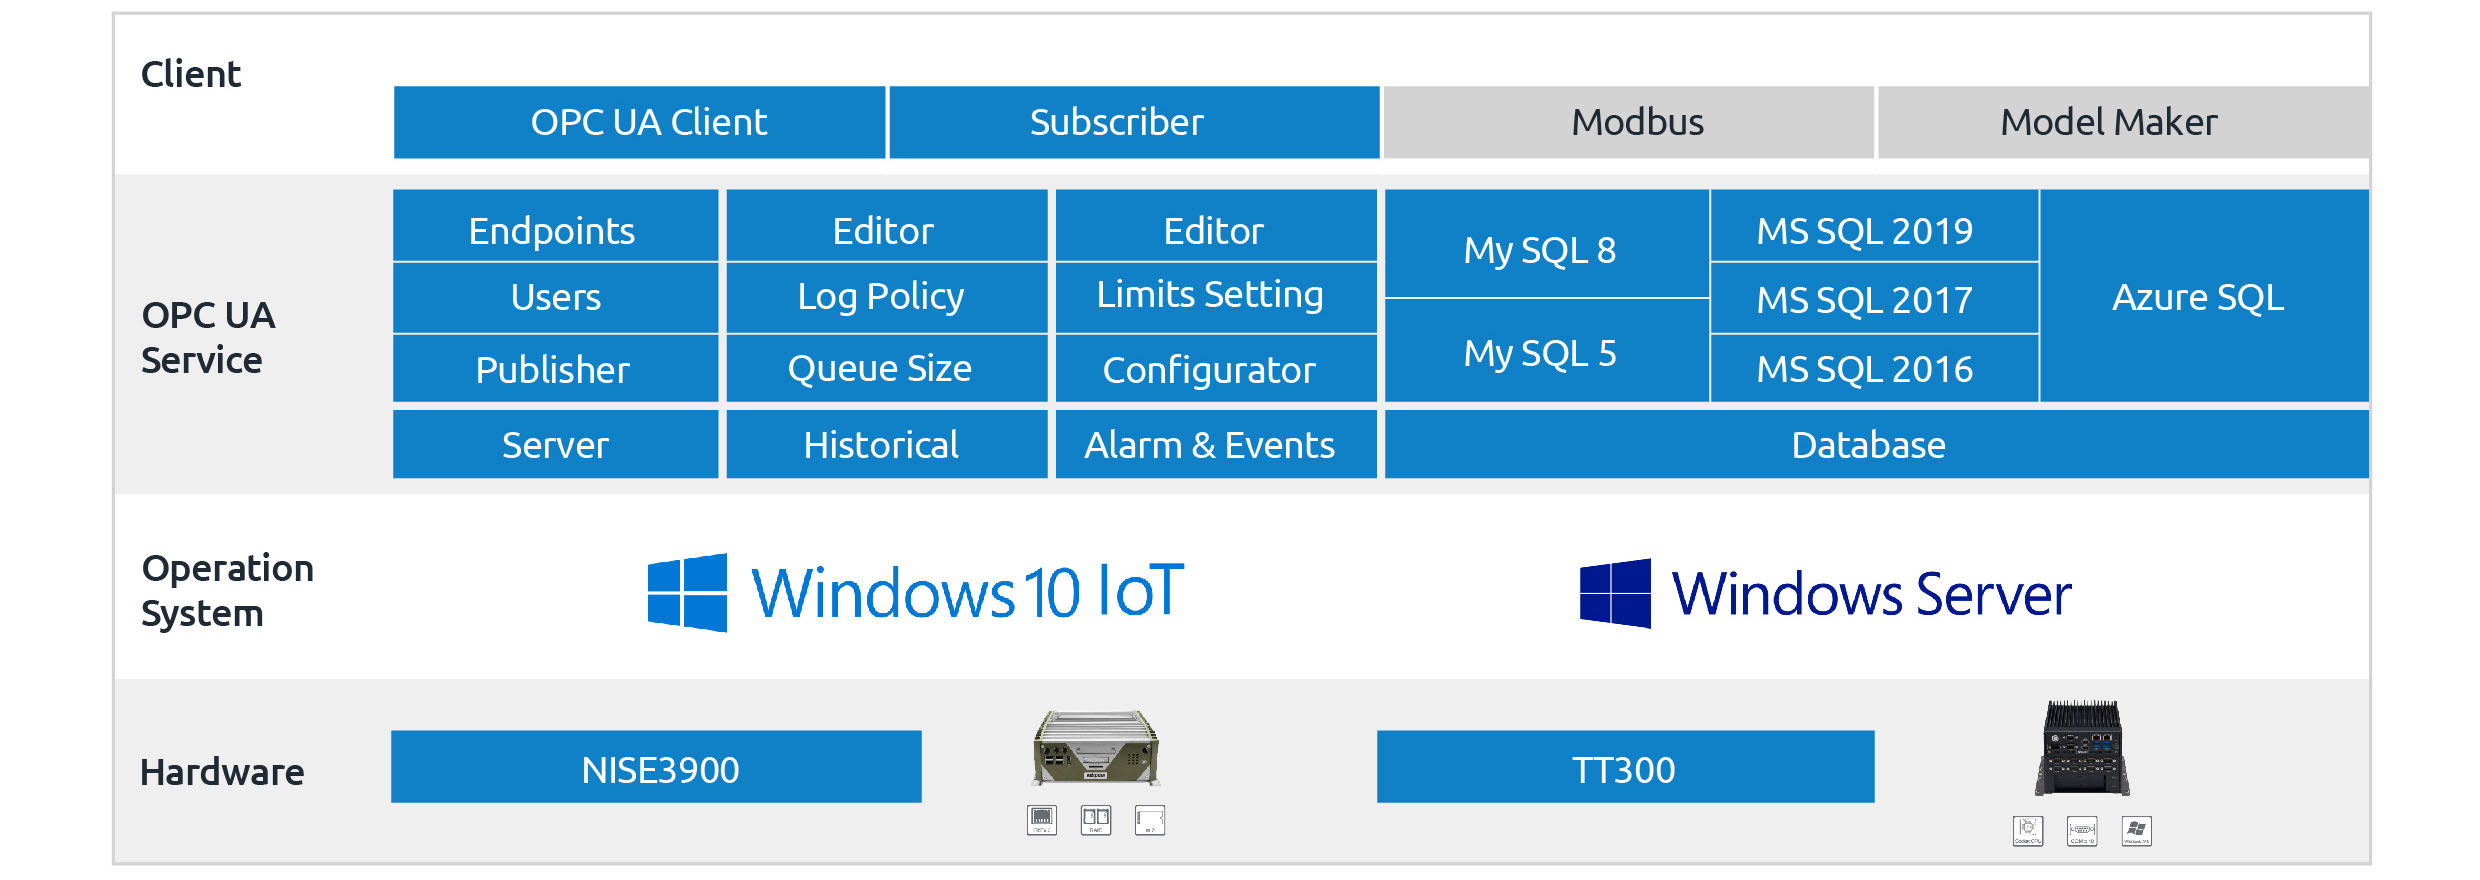This screenshot has height=880, width=2480.
Task: Click the Queue Size block
Action: coord(887,368)
